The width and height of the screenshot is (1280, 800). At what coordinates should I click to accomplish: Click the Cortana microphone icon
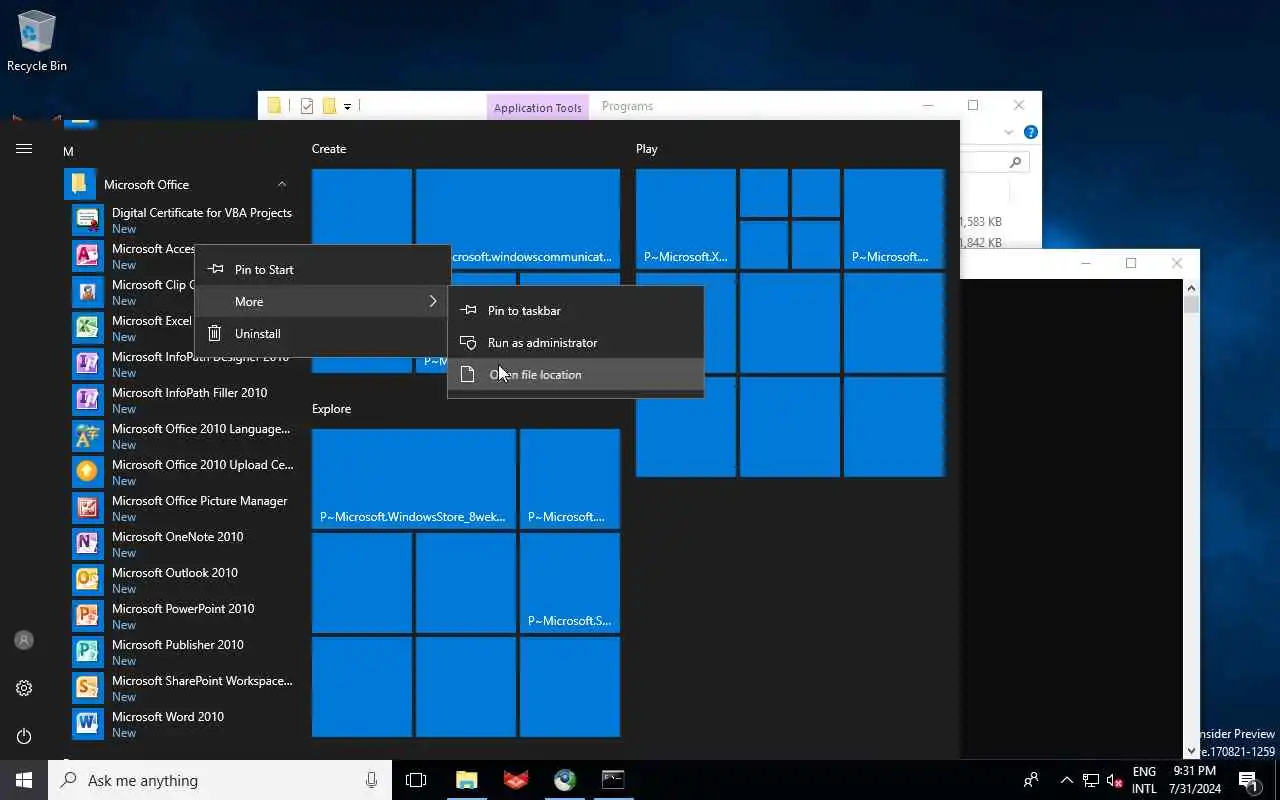[371, 780]
